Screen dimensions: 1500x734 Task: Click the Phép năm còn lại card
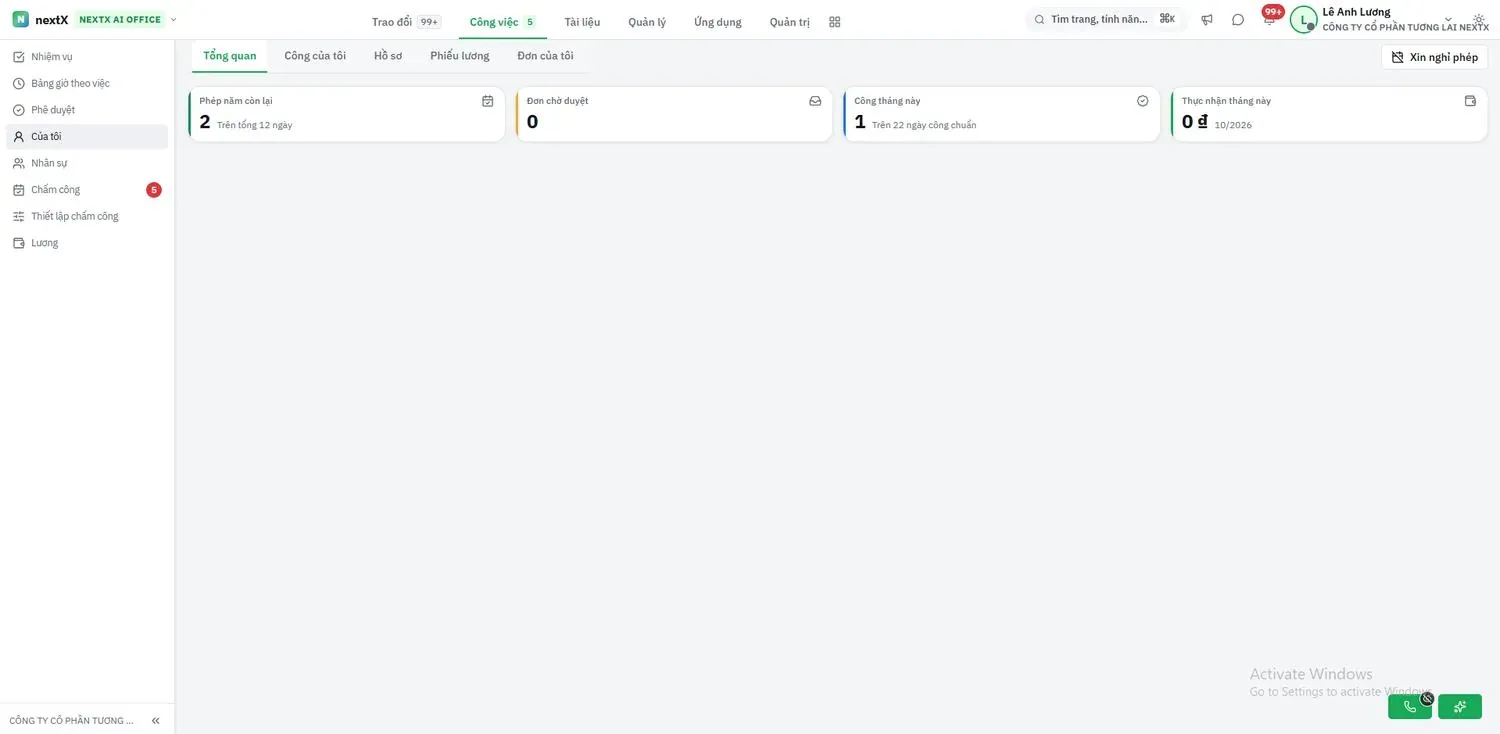(x=347, y=114)
